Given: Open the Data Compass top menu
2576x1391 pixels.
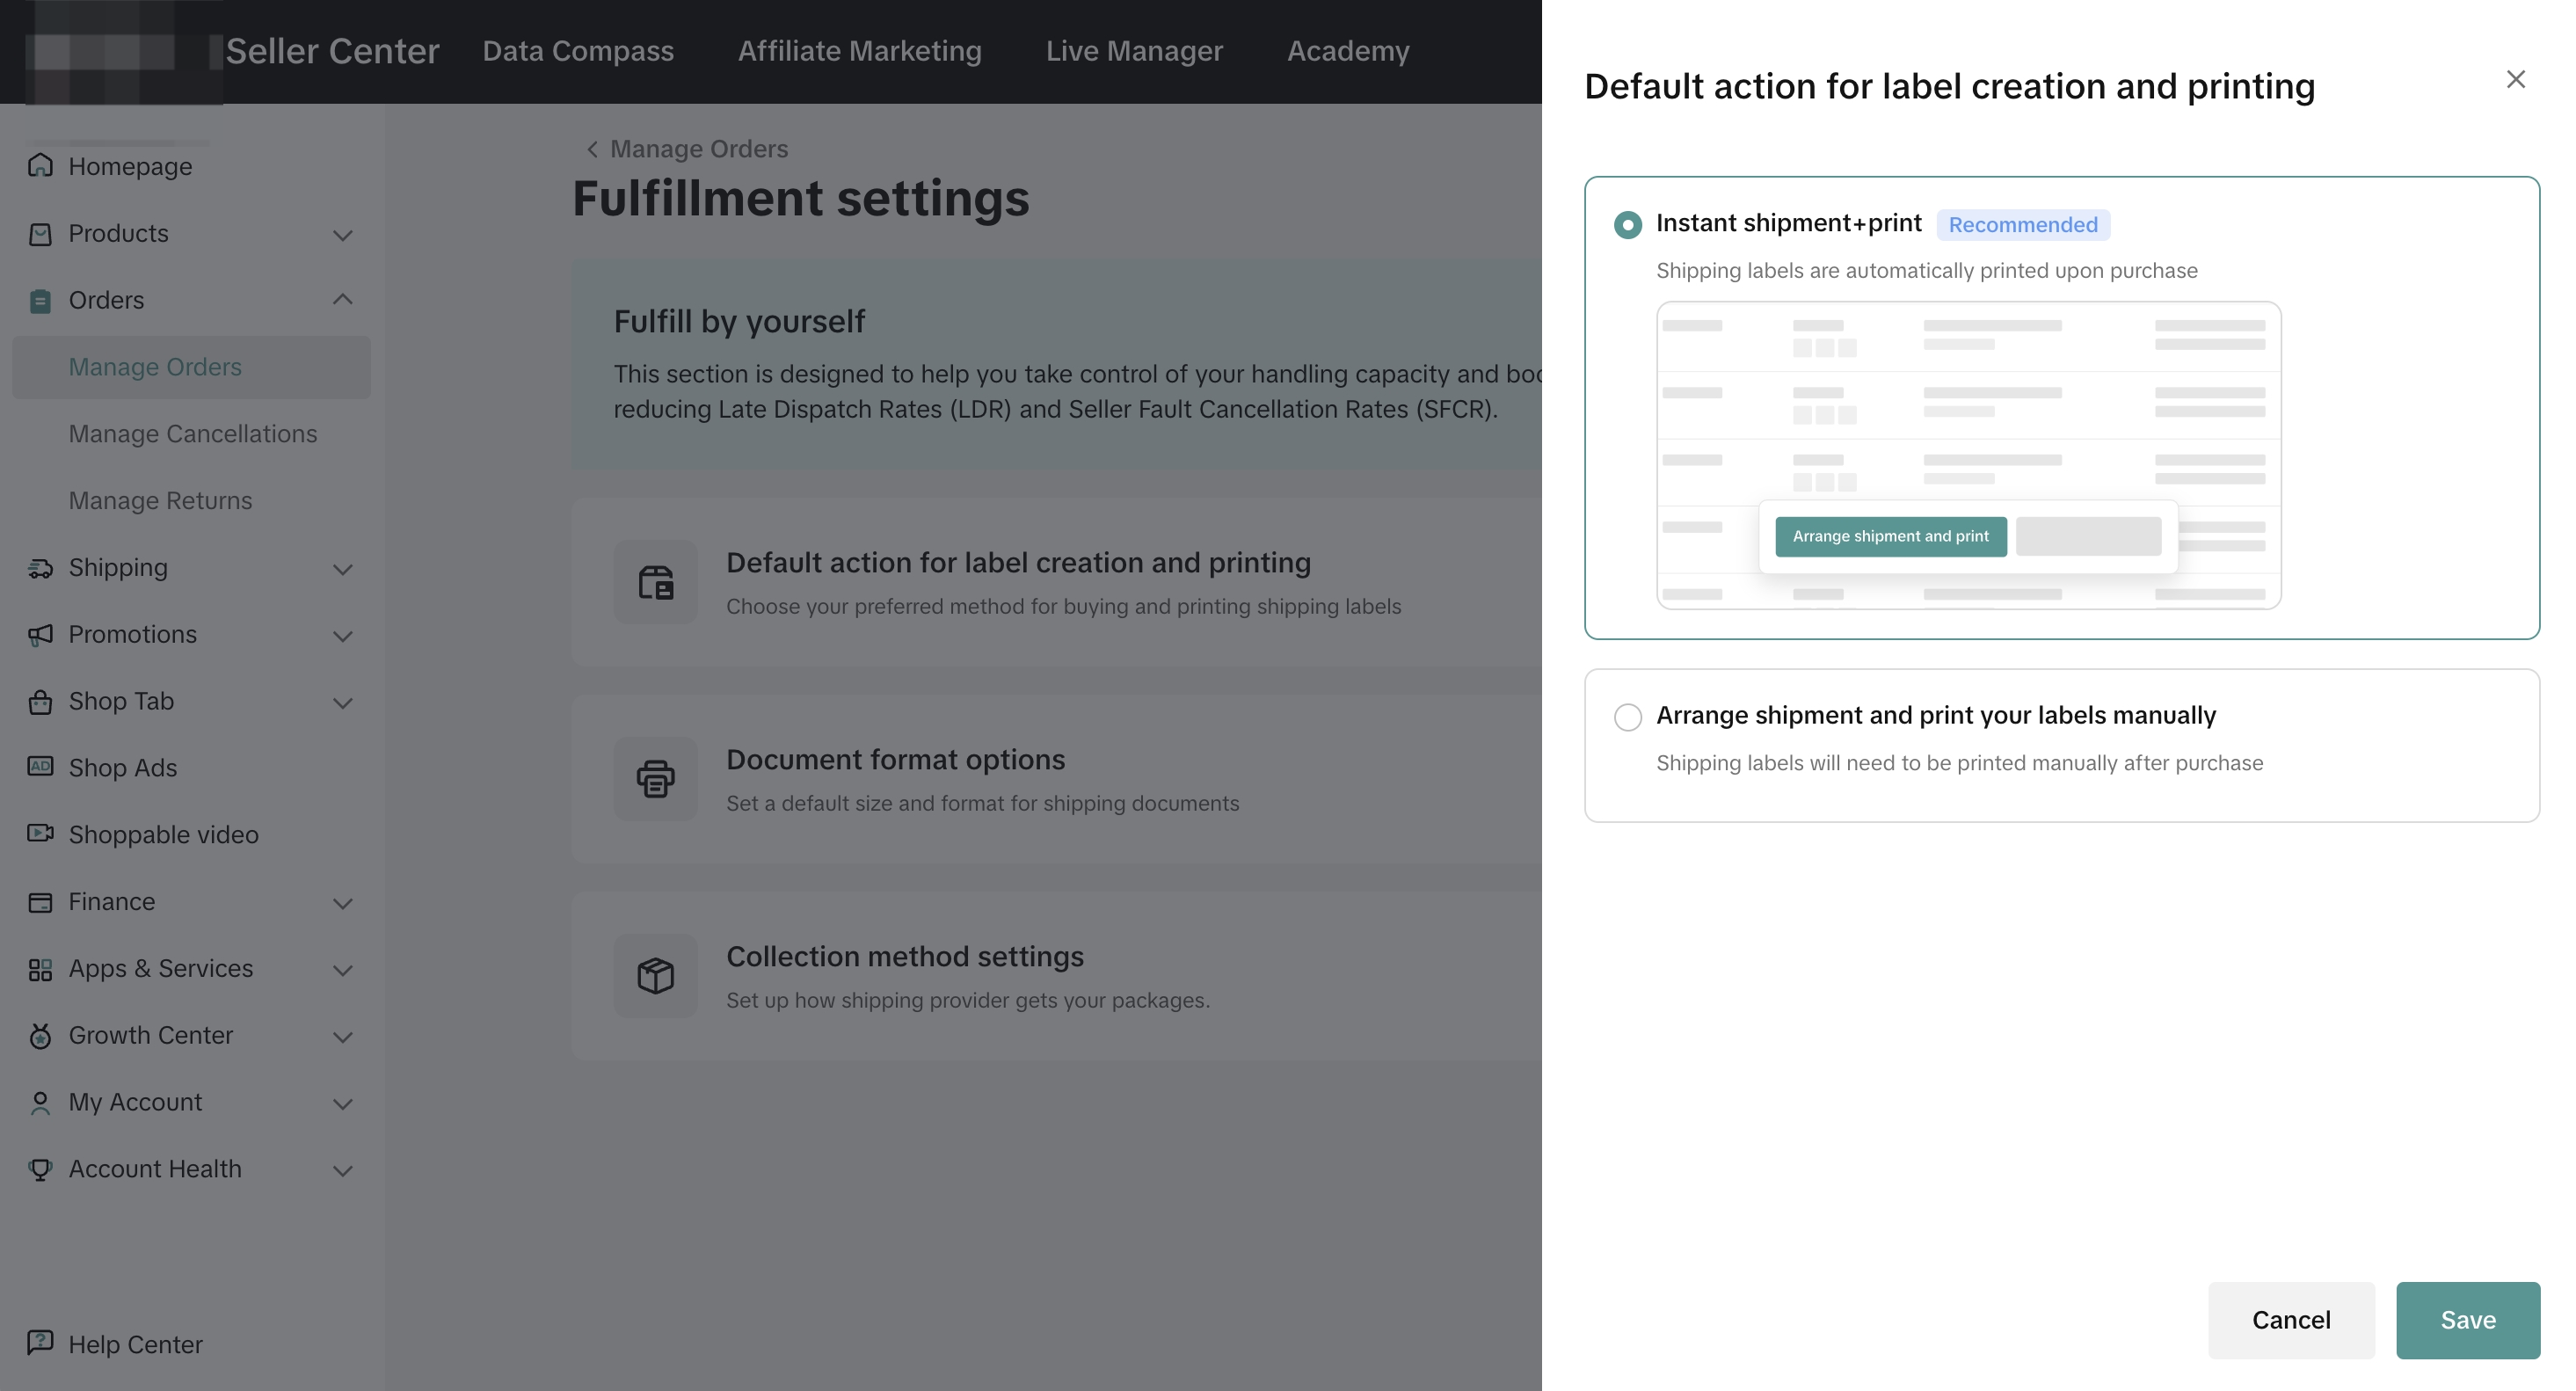Looking at the screenshot, I should click(x=578, y=51).
